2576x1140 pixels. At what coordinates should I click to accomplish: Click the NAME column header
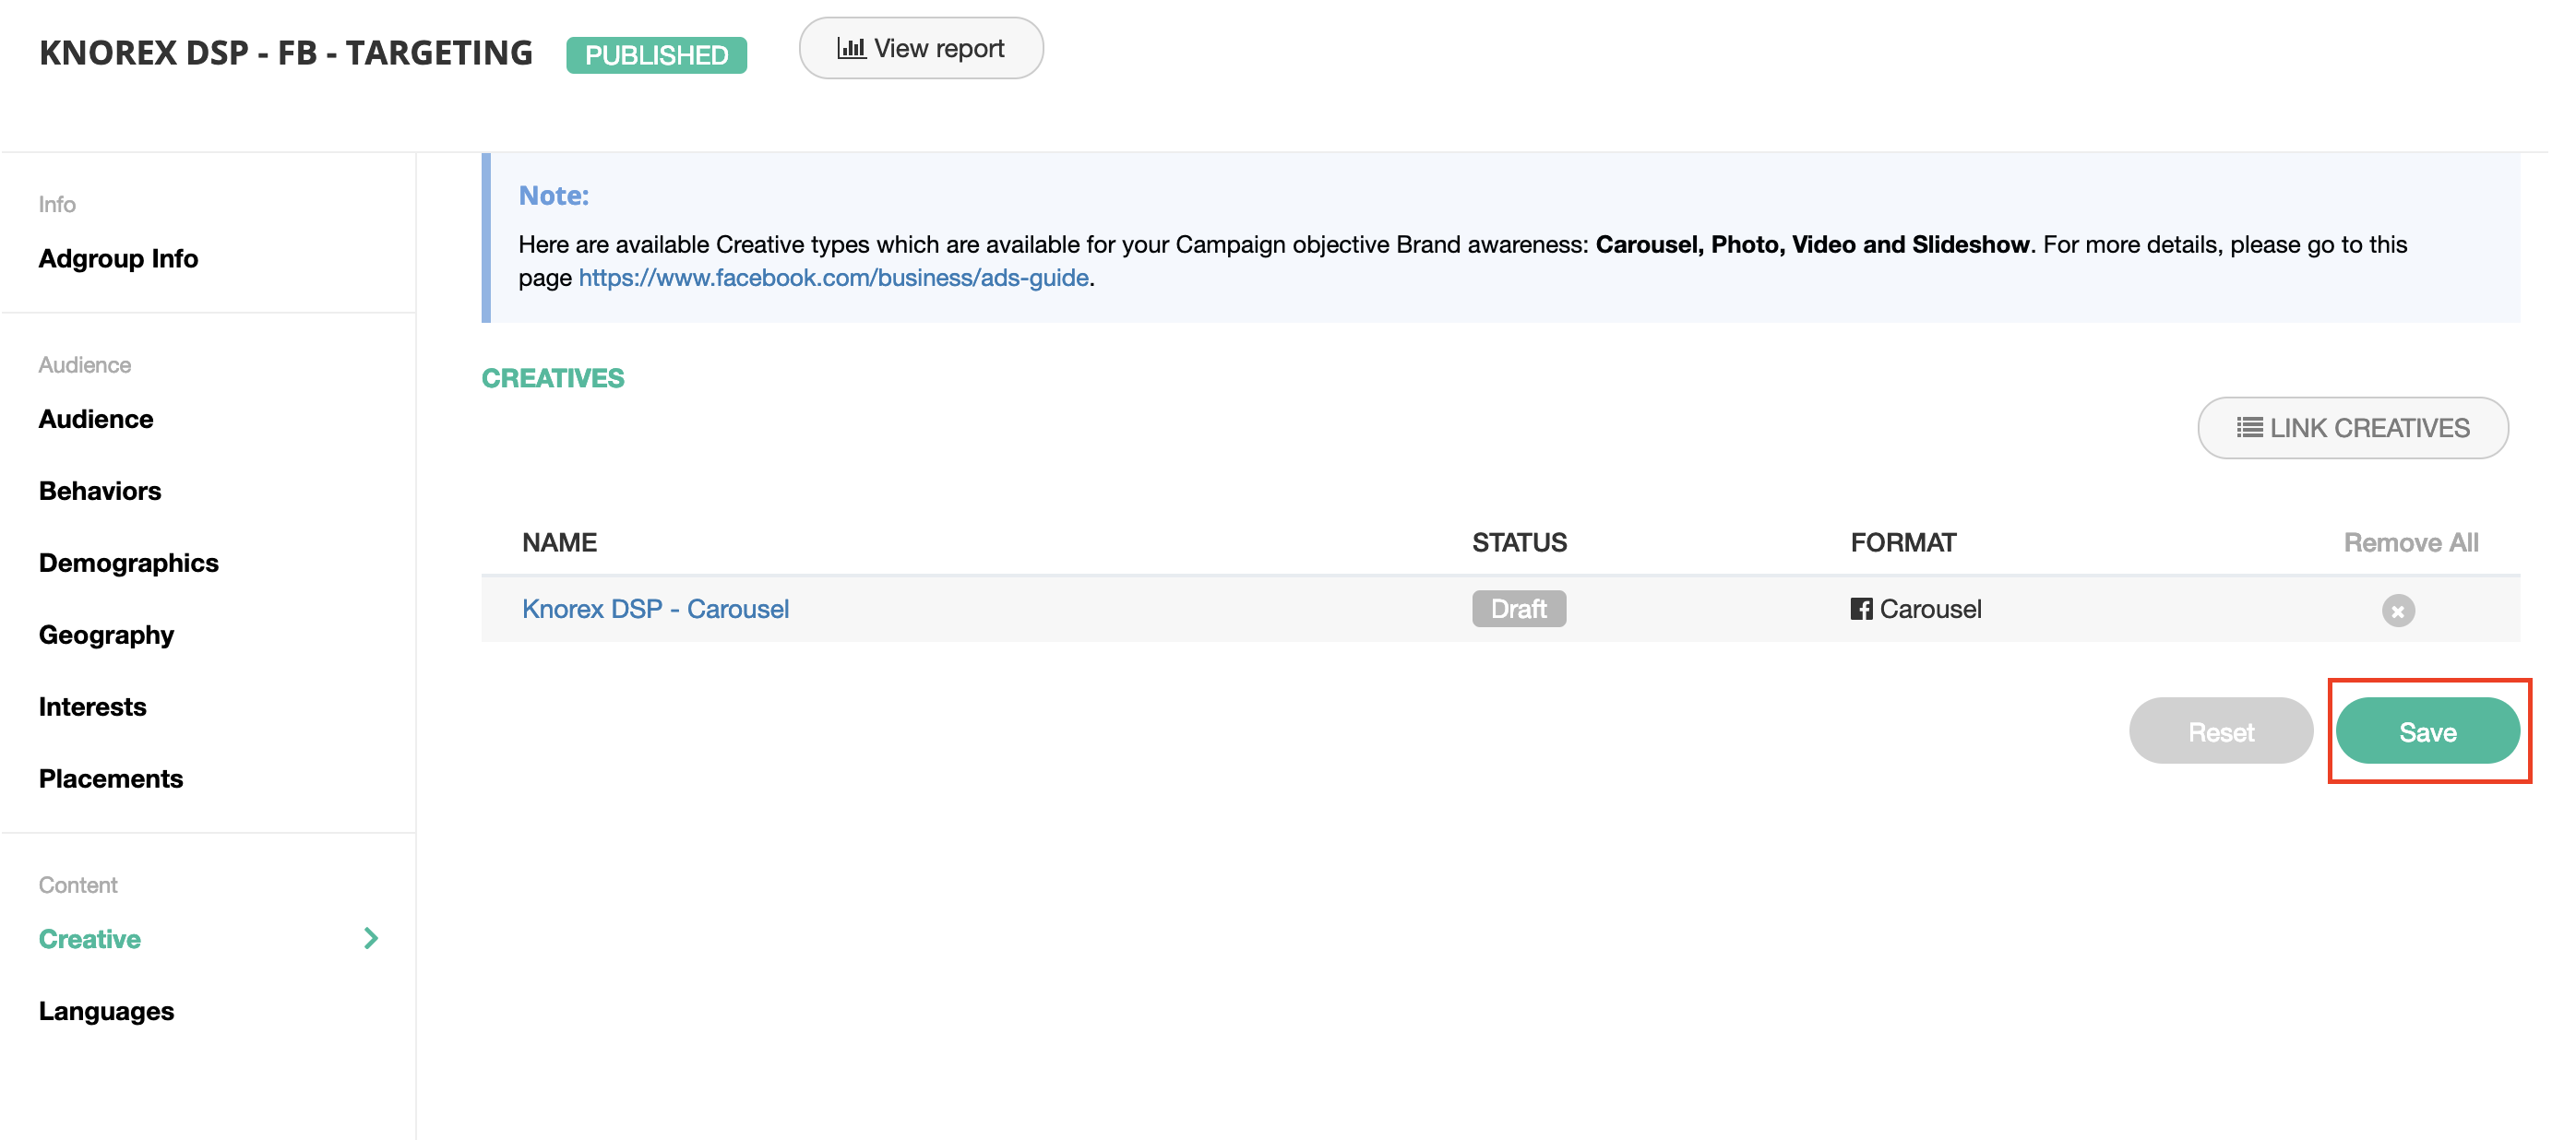(559, 542)
